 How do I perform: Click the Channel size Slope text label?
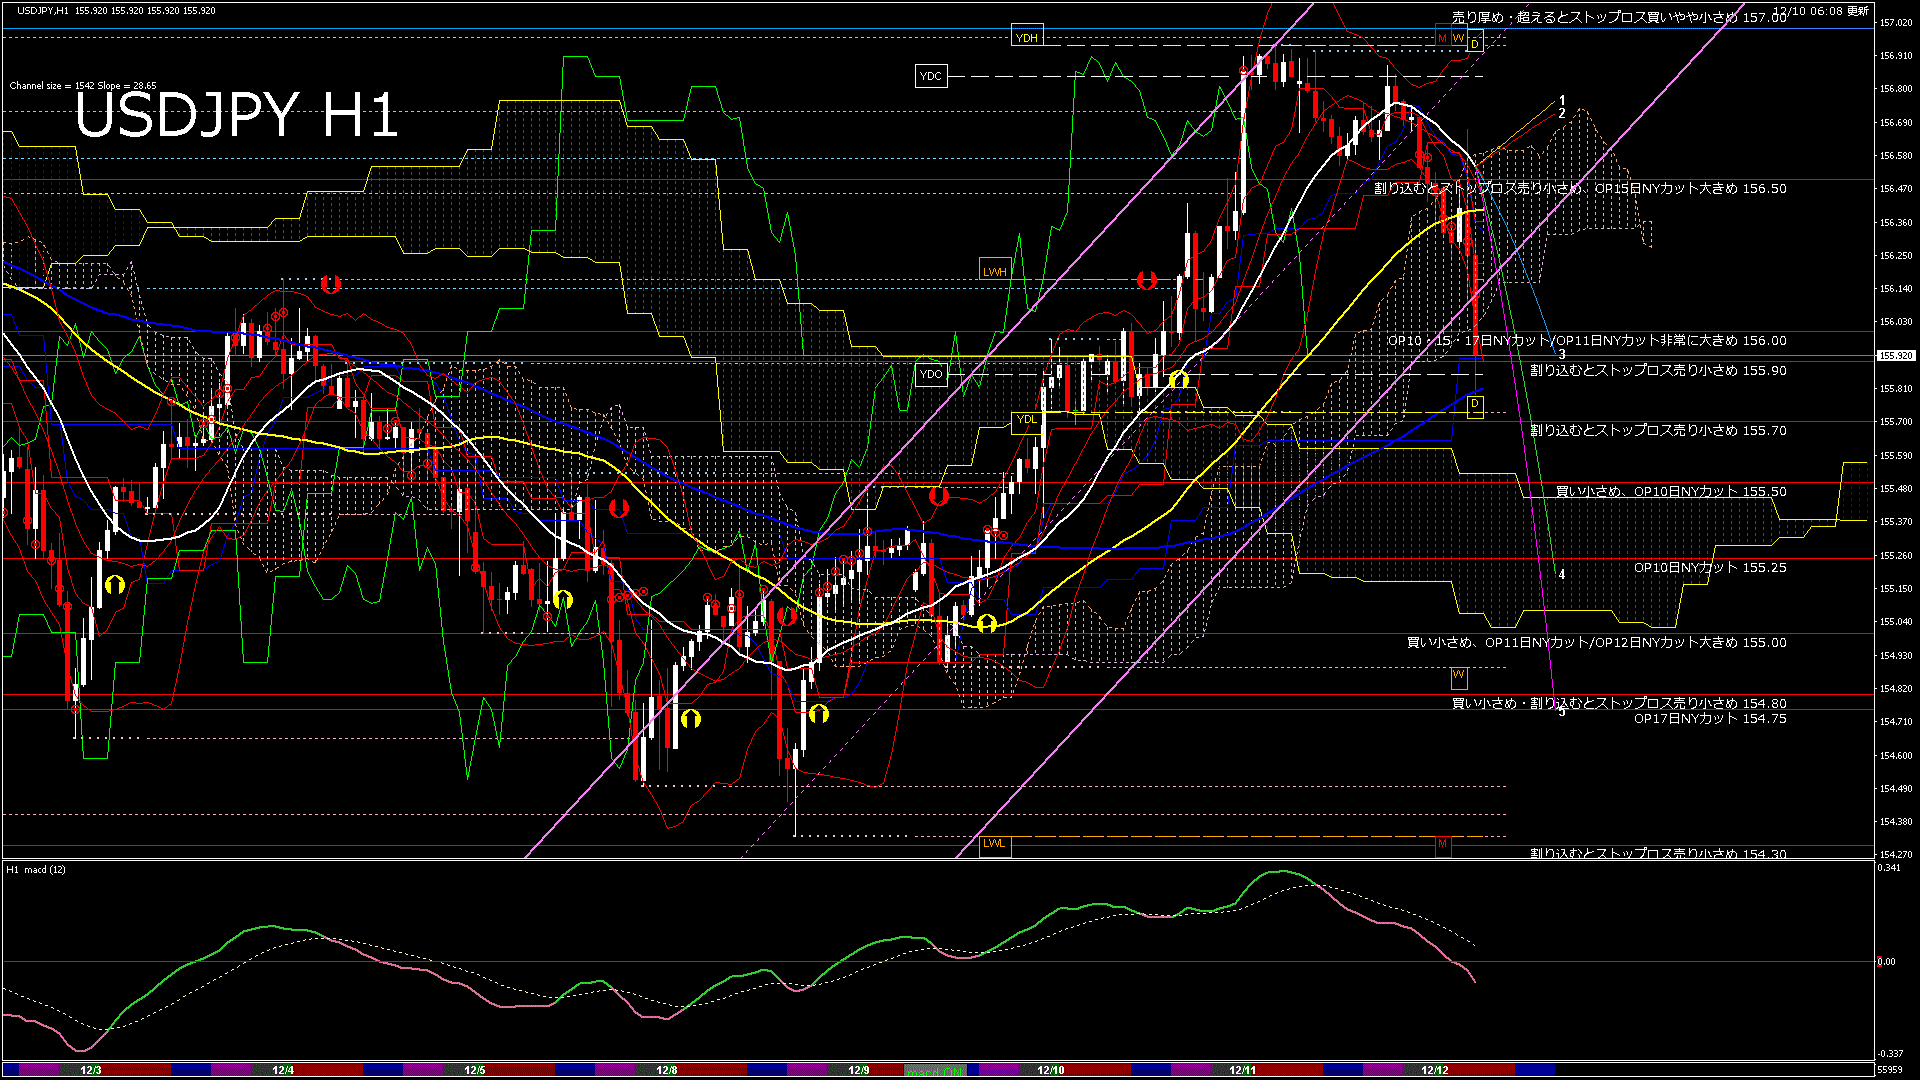pyautogui.click(x=83, y=86)
